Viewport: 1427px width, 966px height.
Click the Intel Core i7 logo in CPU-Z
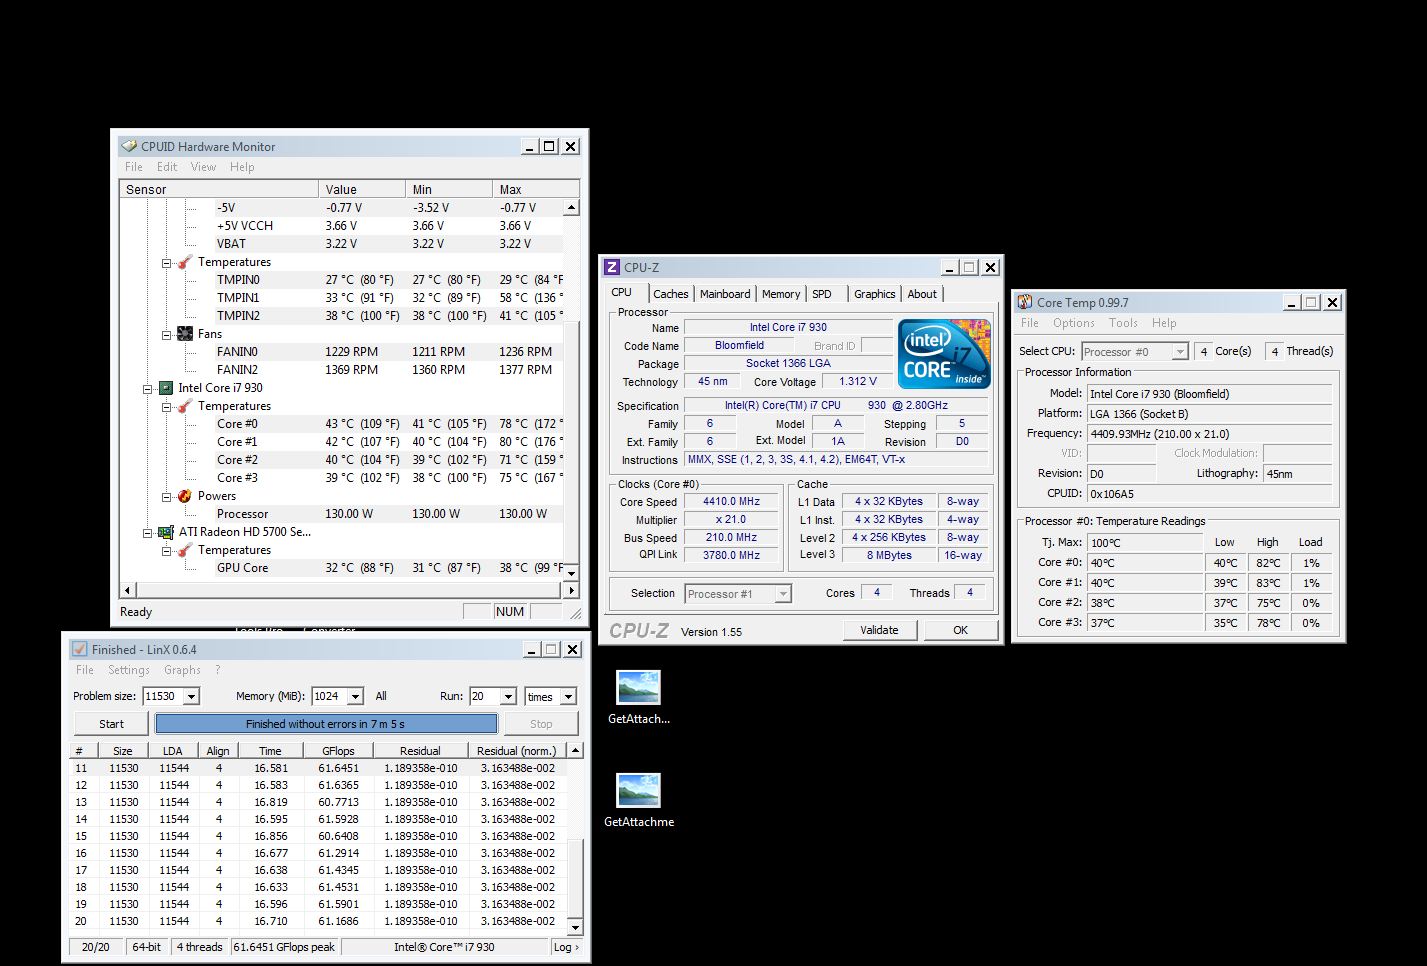[x=944, y=354]
